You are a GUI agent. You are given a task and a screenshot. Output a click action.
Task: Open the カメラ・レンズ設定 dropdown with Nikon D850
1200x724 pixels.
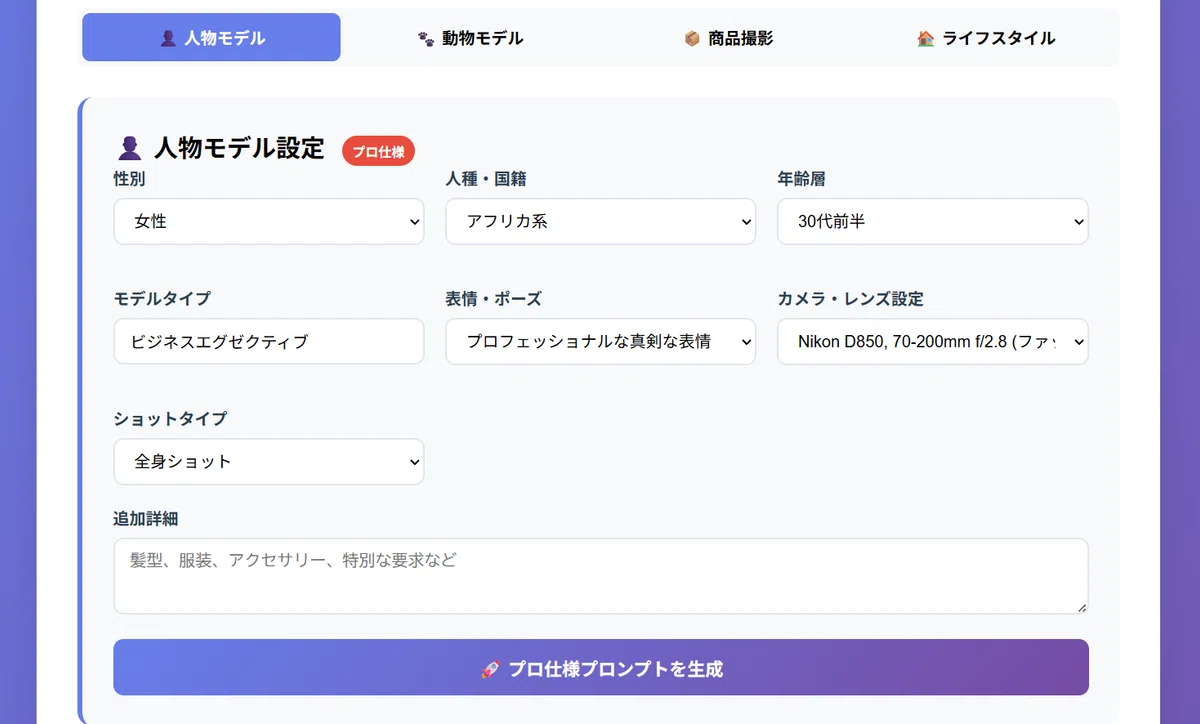[x=933, y=341]
